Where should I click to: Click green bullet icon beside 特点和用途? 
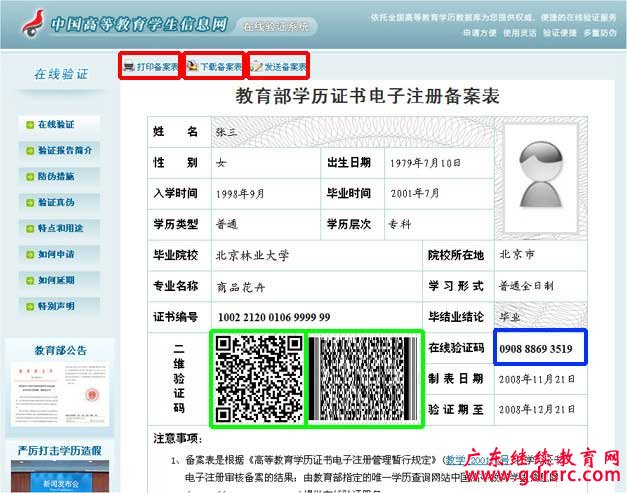point(30,229)
